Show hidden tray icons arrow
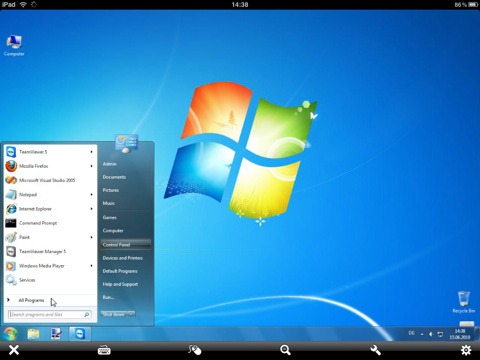Viewport: 480px width, 360px height. 422,334
